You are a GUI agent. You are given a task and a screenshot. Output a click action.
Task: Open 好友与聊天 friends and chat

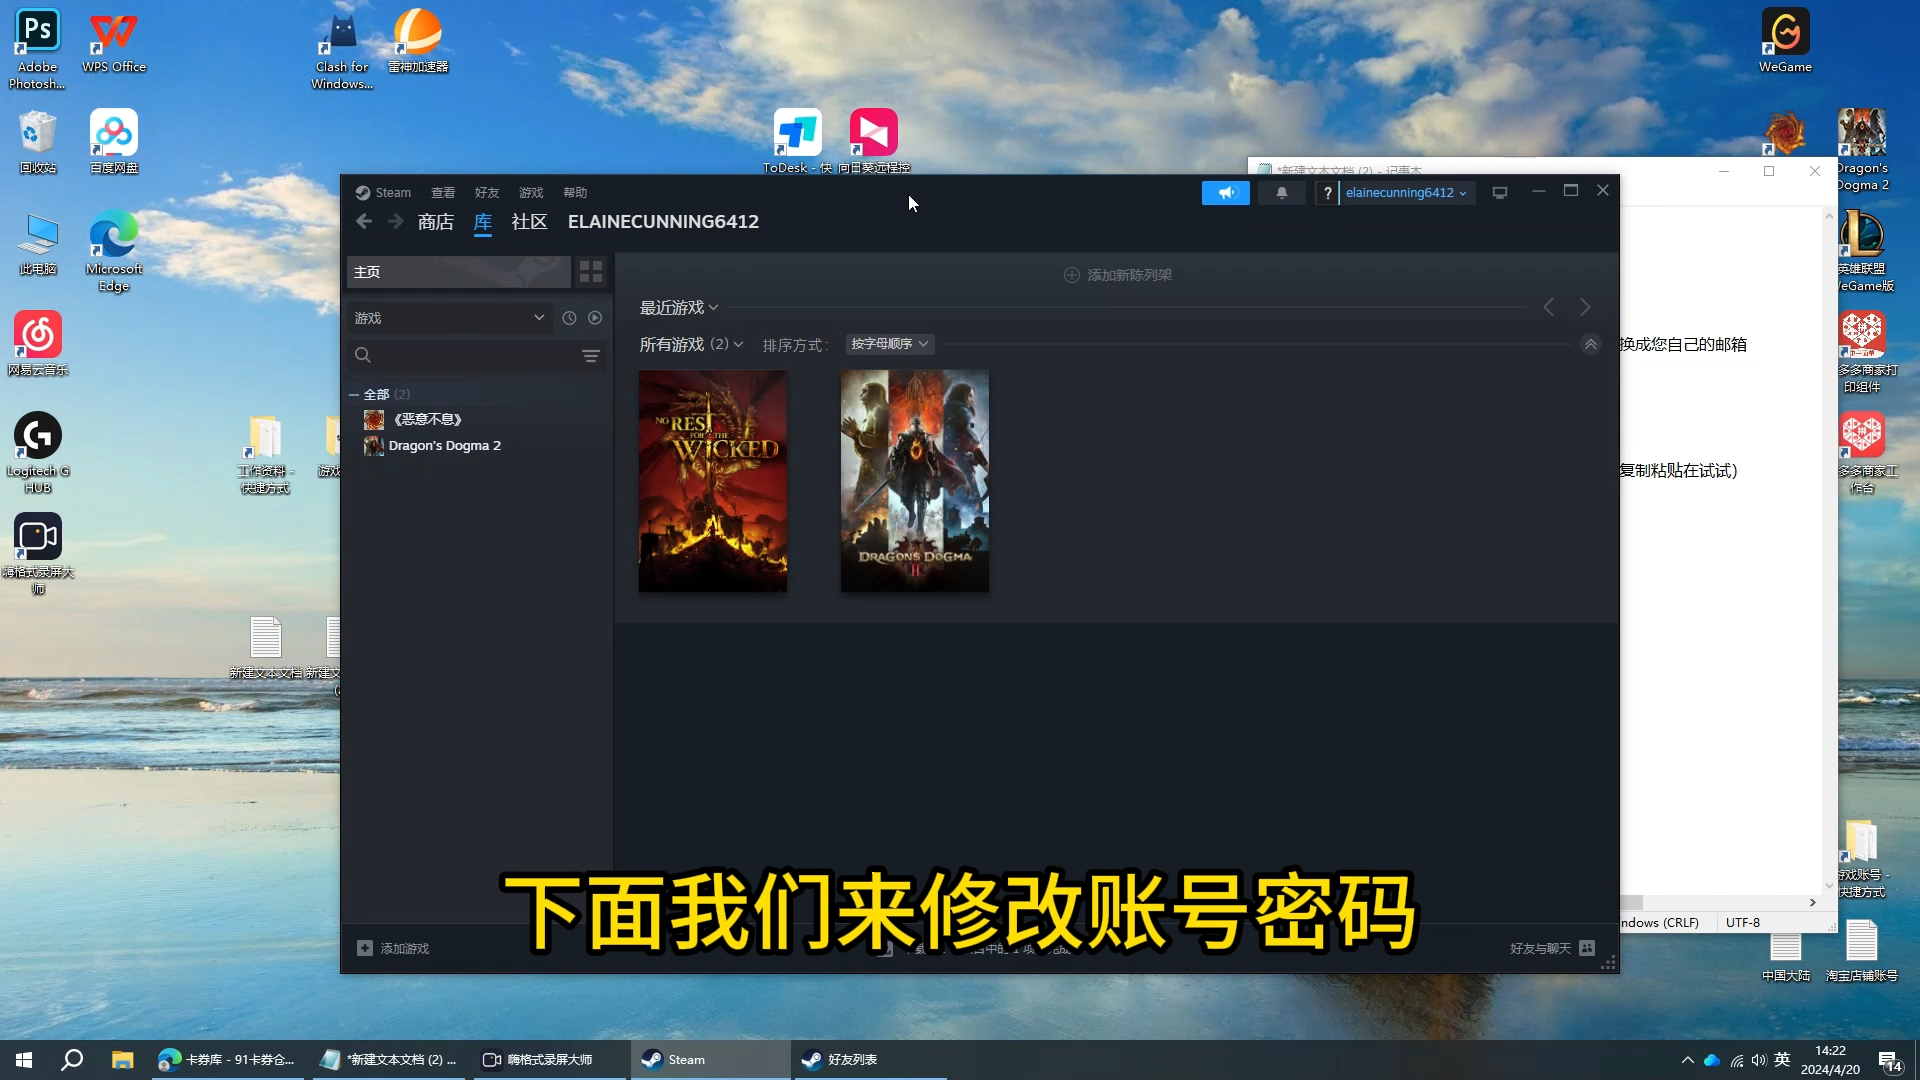(x=1552, y=948)
